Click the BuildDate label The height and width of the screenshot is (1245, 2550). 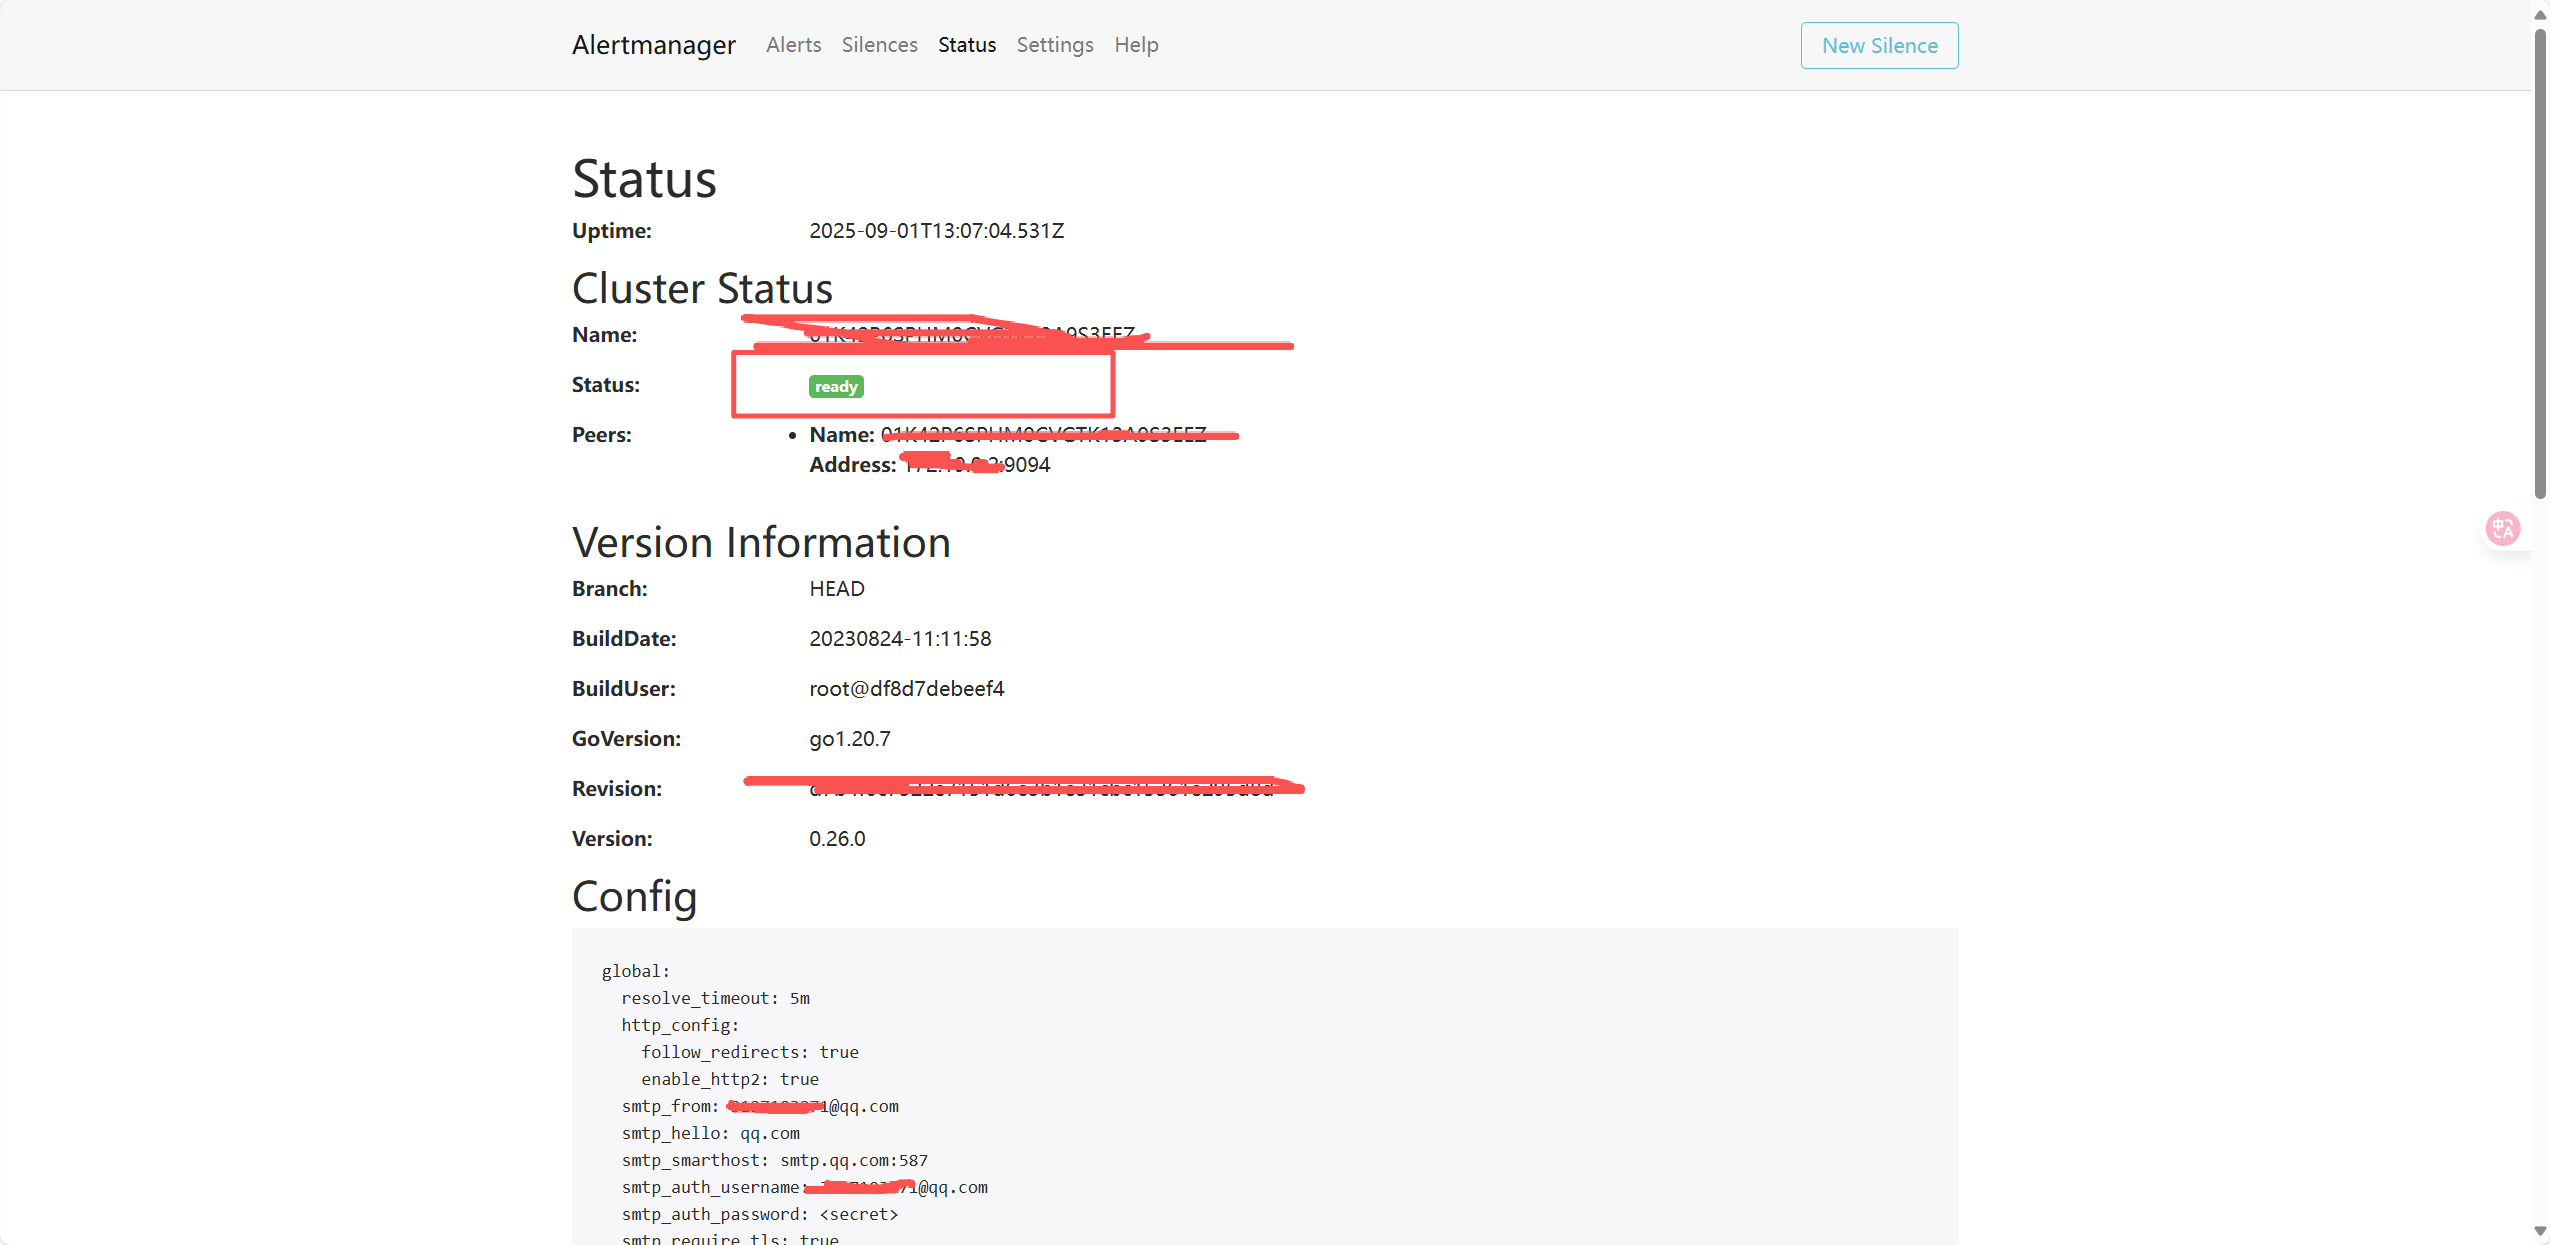tap(624, 639)
